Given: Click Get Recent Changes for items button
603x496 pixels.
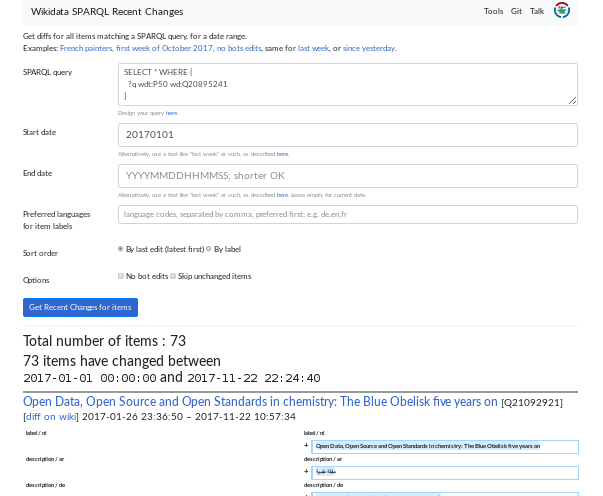Looking at the screenshot, I should pyautogui.click(x=80, y=308).
